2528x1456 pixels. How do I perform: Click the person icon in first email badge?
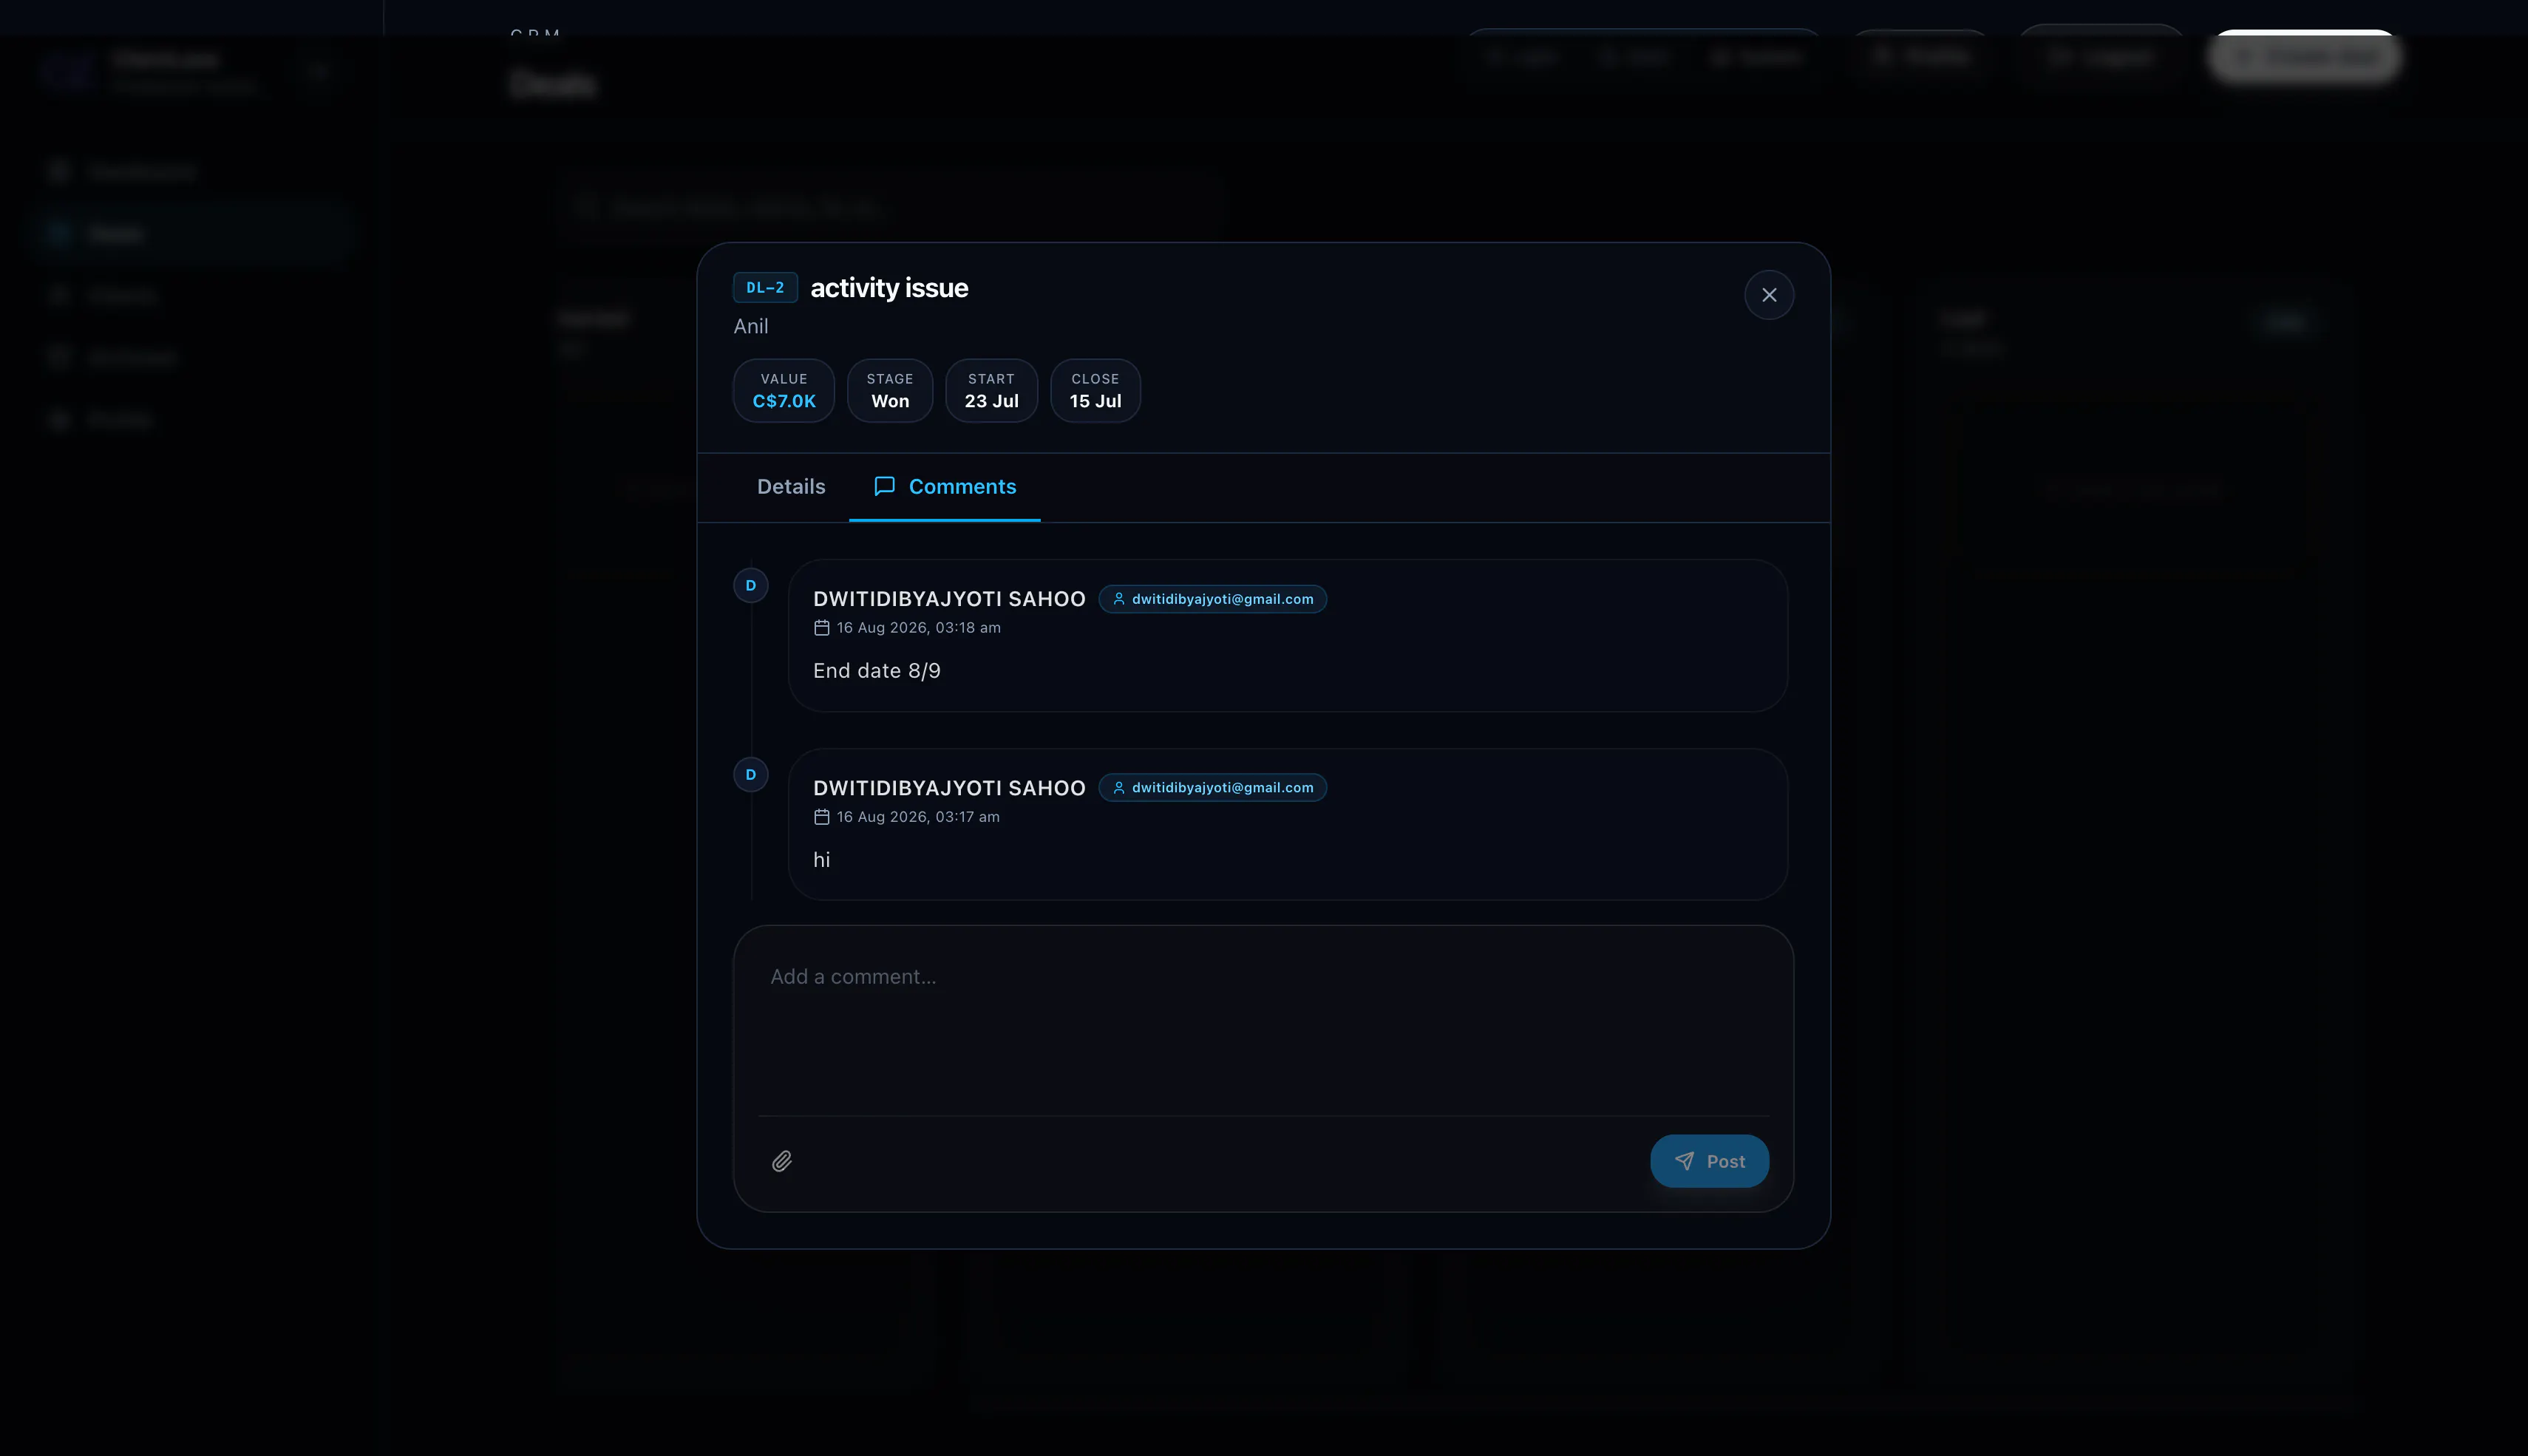1119,599
